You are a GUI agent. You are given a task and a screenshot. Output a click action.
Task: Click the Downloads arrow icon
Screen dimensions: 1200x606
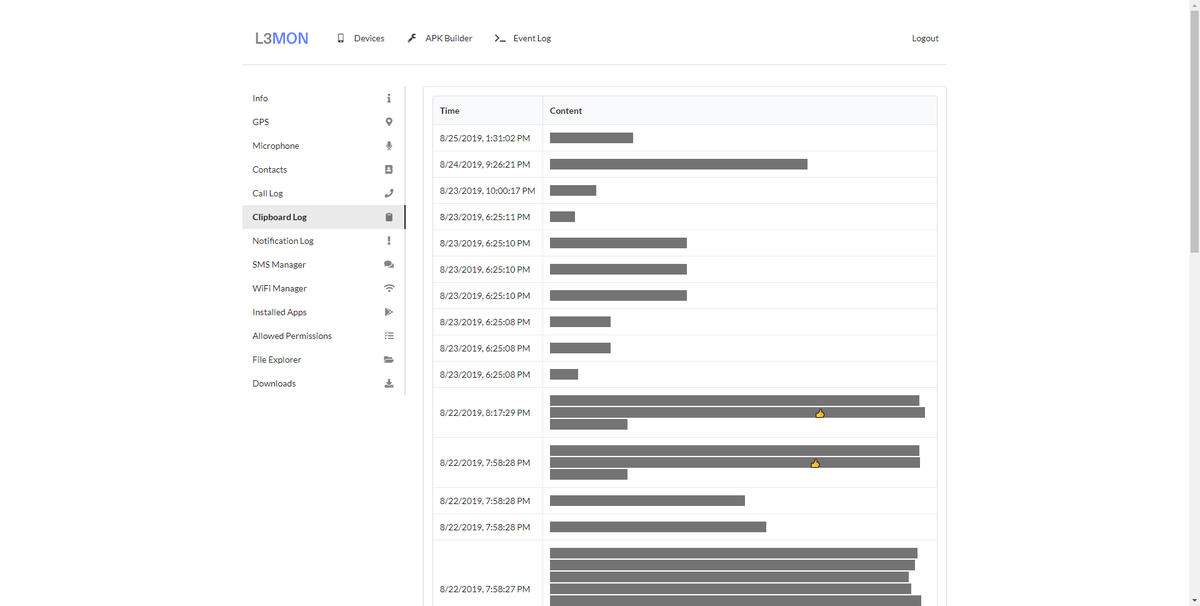tap(389, 384)
